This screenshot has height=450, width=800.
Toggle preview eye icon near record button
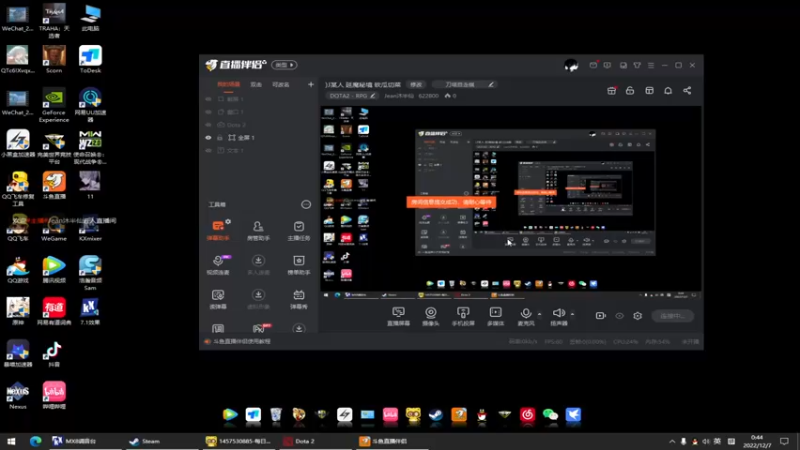pos(619,316)
